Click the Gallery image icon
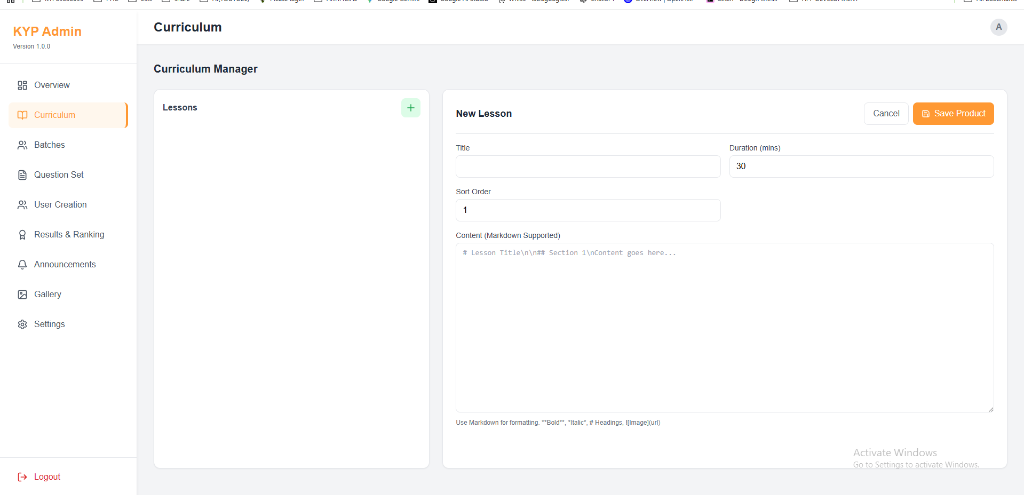Viewport: 1024px width, 495px height. click(22, 295)
